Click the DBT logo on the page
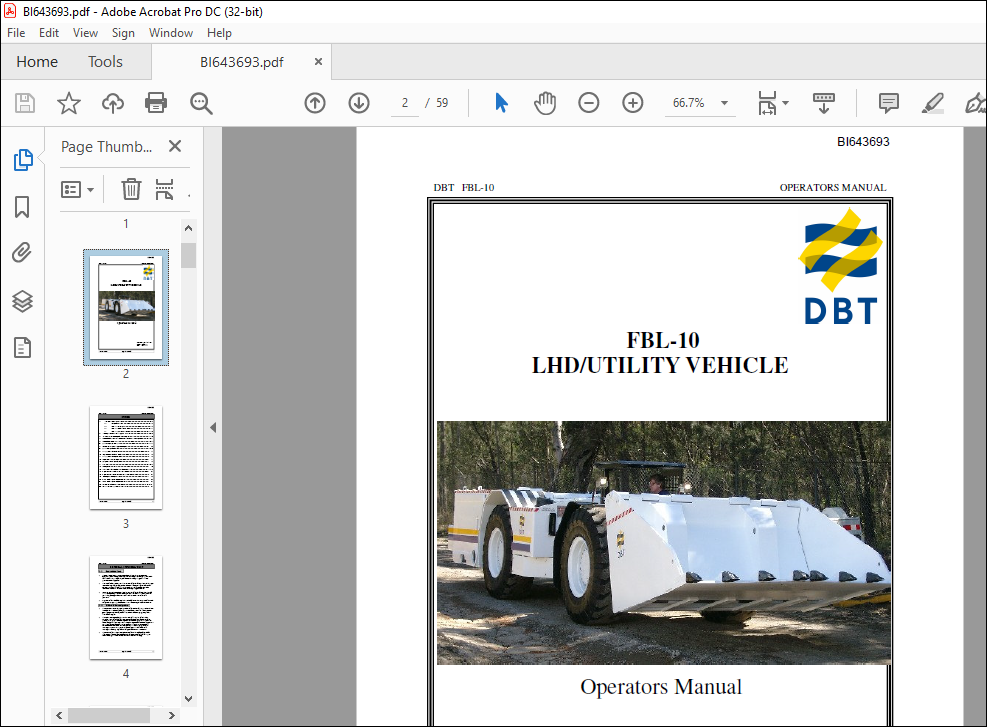Screen dimensions: 987x727 point(840,267)
